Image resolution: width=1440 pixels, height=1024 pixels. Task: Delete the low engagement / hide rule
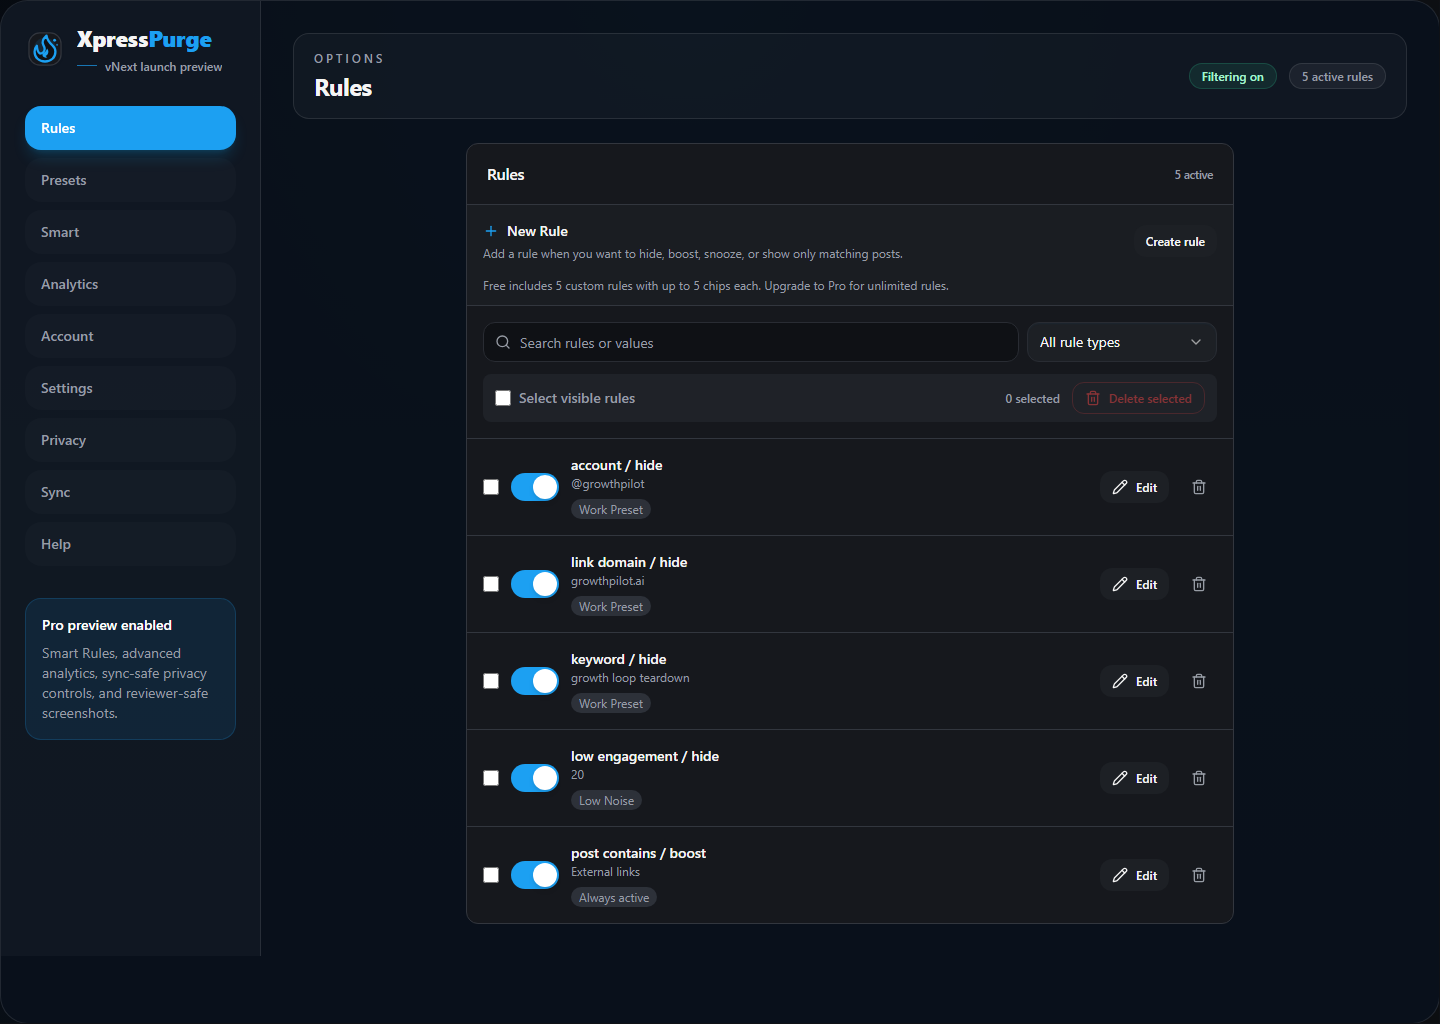pyautogui.click(x=1199, y=778)
